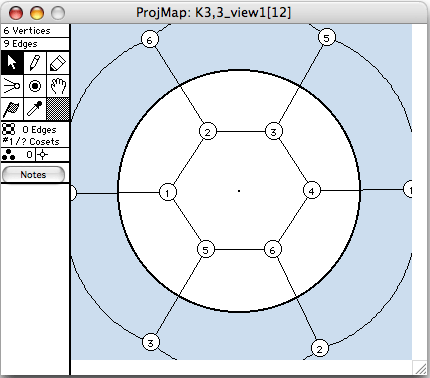Choose the eyedropper tool
The height and width of the screenshot is (378, 430).
35,109
